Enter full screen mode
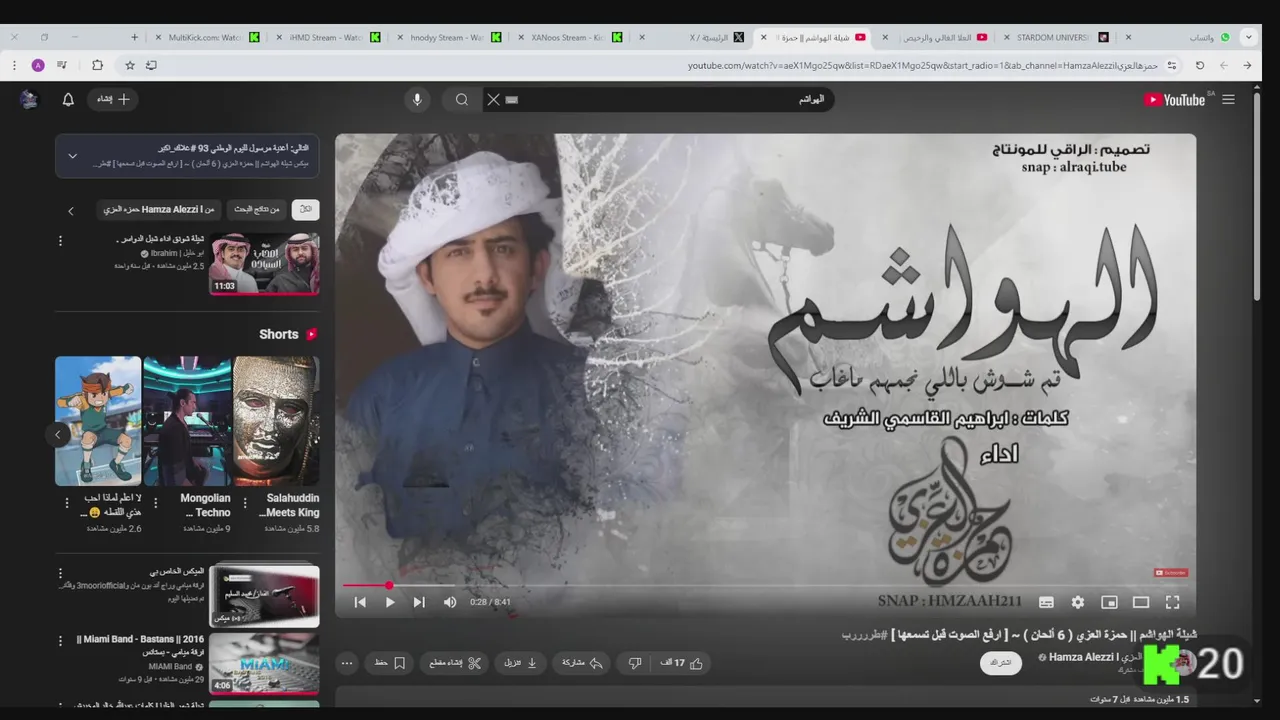 1173,602
